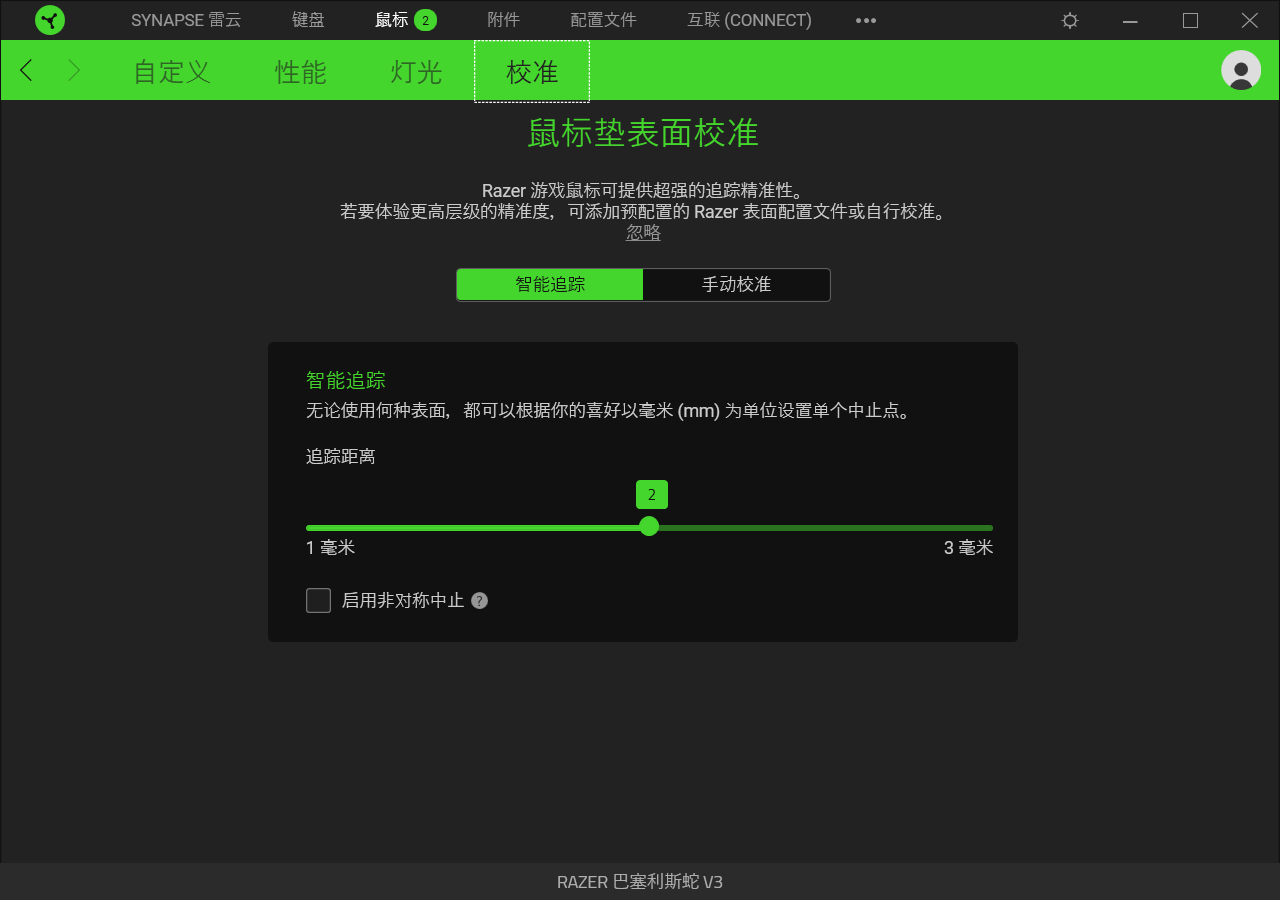This screenshot has width=1280, height=900.
Task: Click the 忽略 link
Action: [x=643, y=233]
